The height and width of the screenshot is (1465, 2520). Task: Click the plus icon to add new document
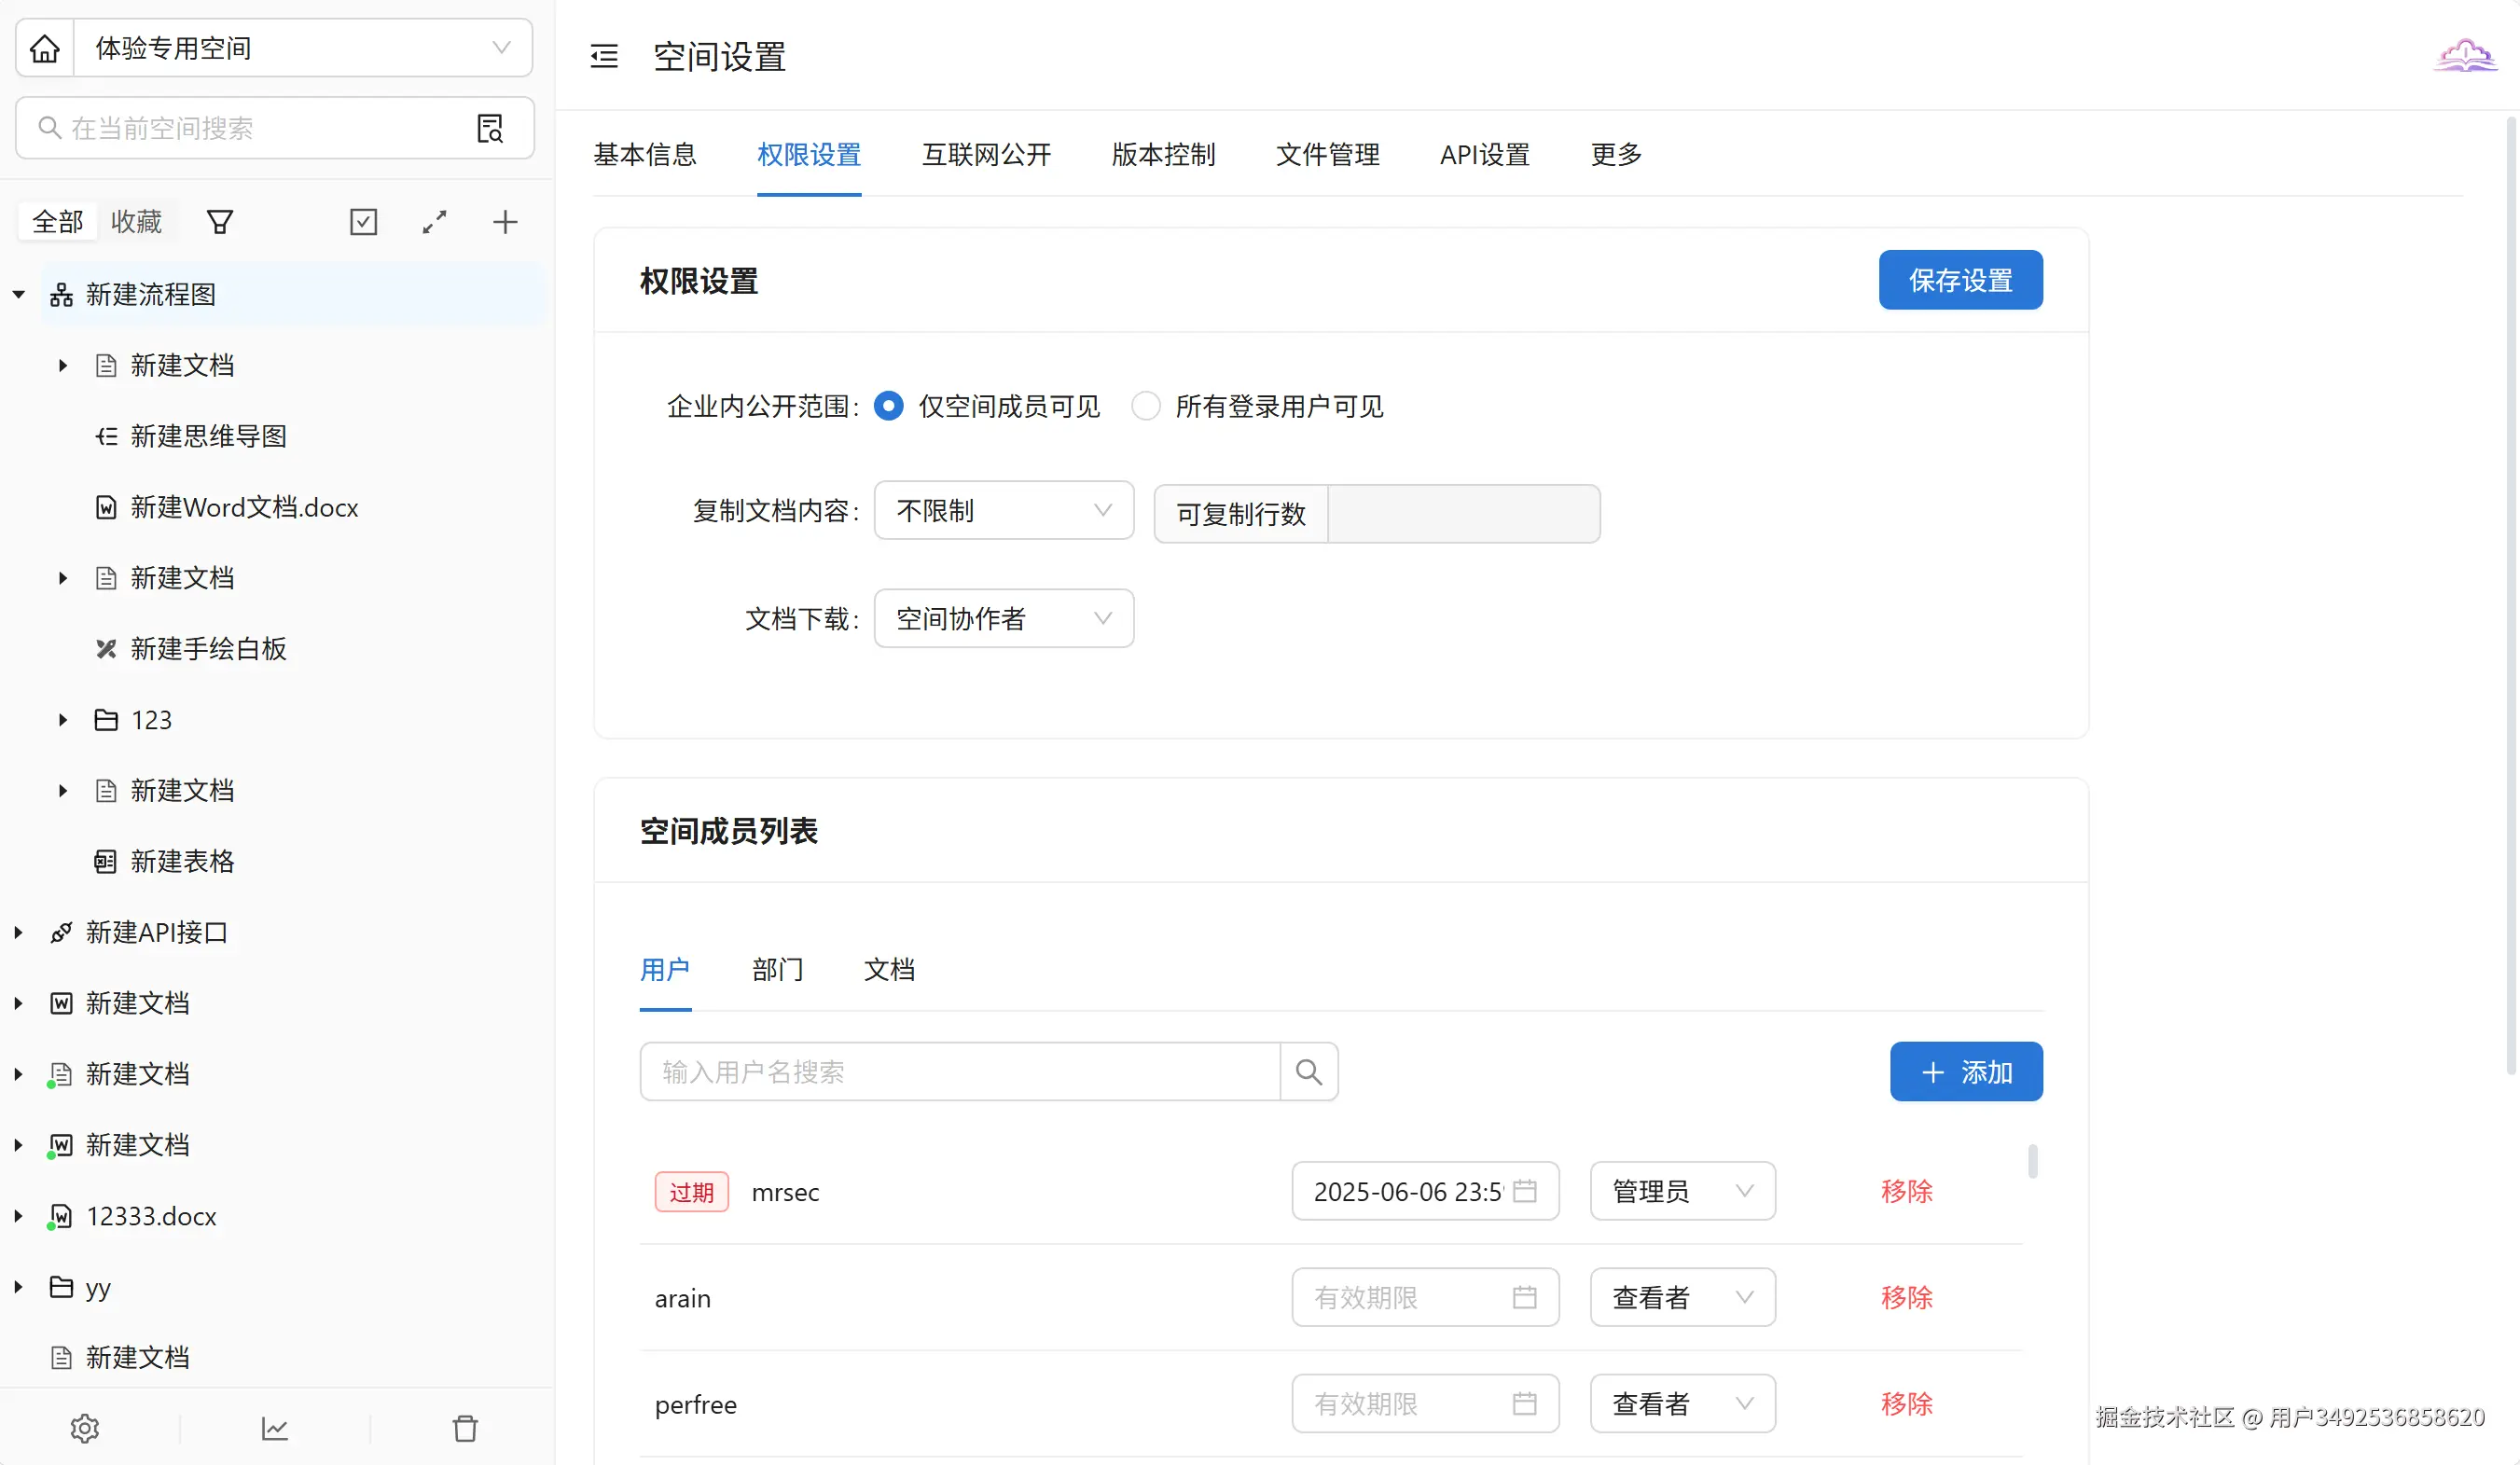click(x=505, y=222)
